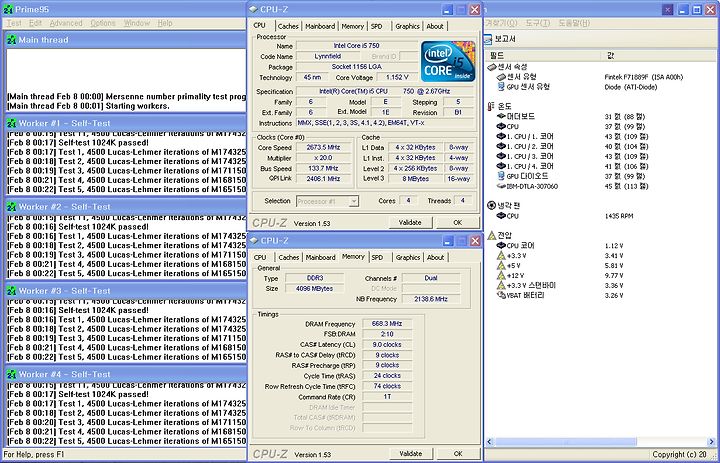Click the Worker #4 Self-Test window icon

(x=11, y=374)
